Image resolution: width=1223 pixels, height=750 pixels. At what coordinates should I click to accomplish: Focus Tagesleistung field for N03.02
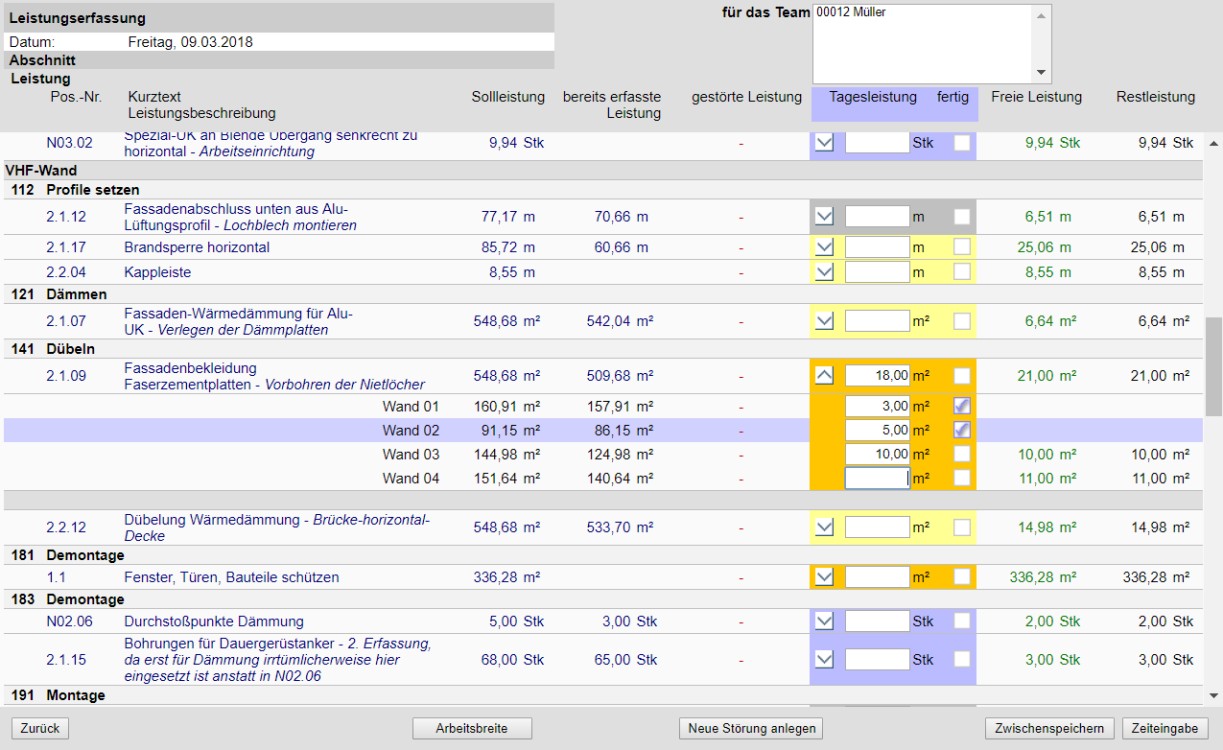click(877, 143)
